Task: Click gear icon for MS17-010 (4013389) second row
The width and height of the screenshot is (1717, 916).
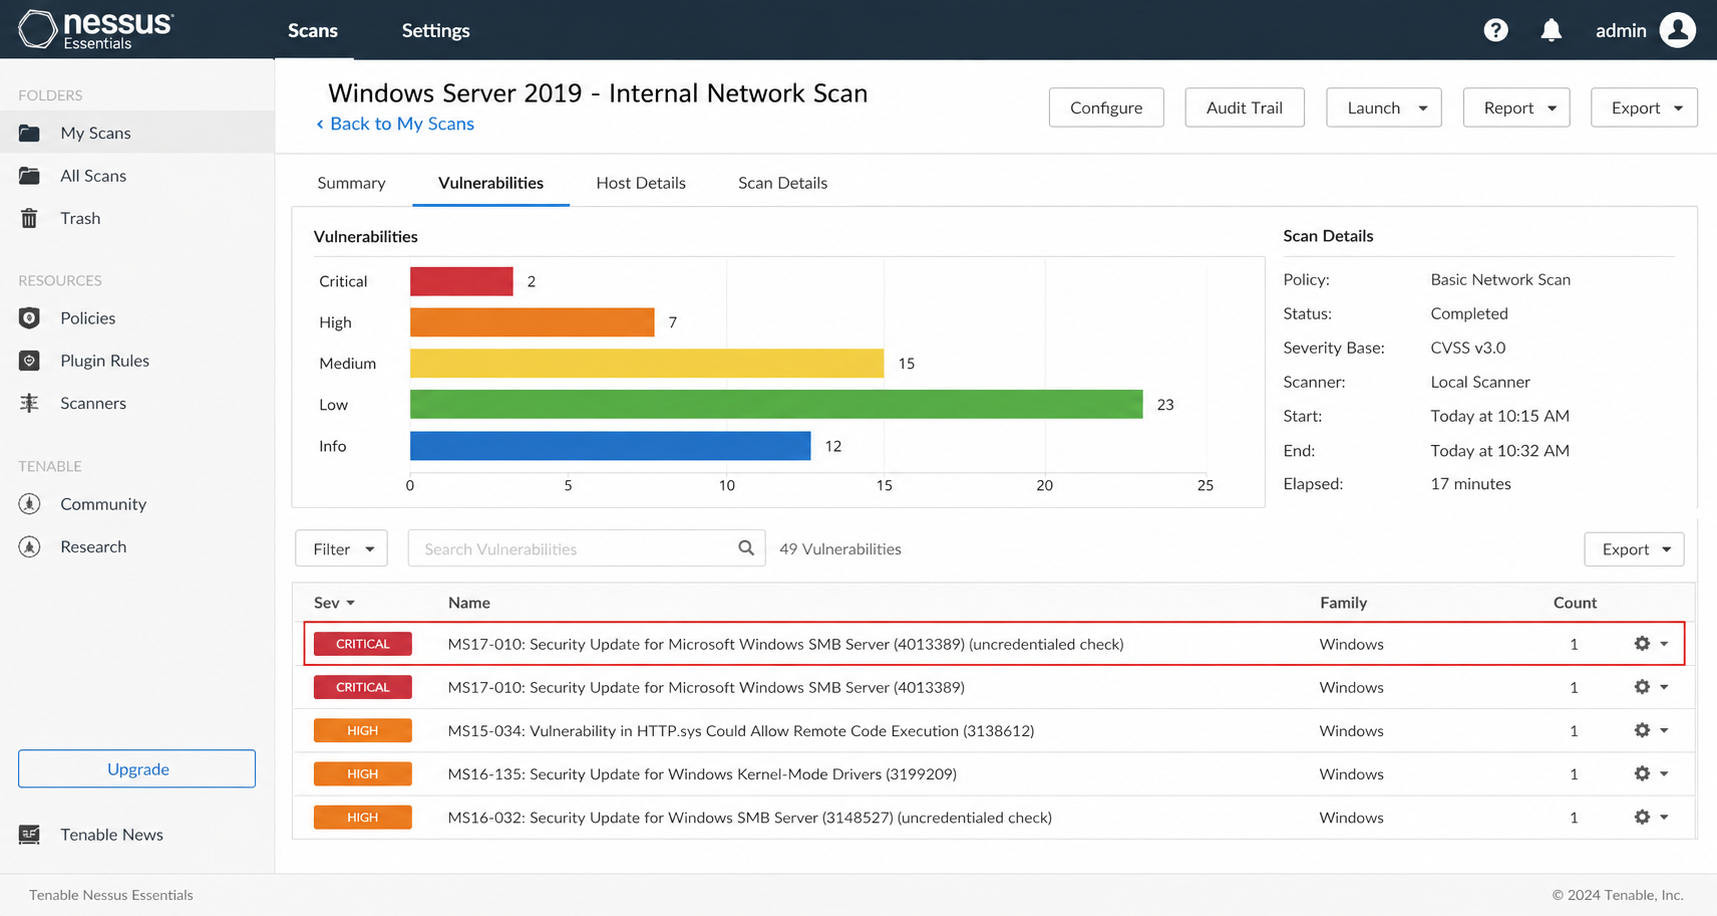Action: [x=1642, y=687]
